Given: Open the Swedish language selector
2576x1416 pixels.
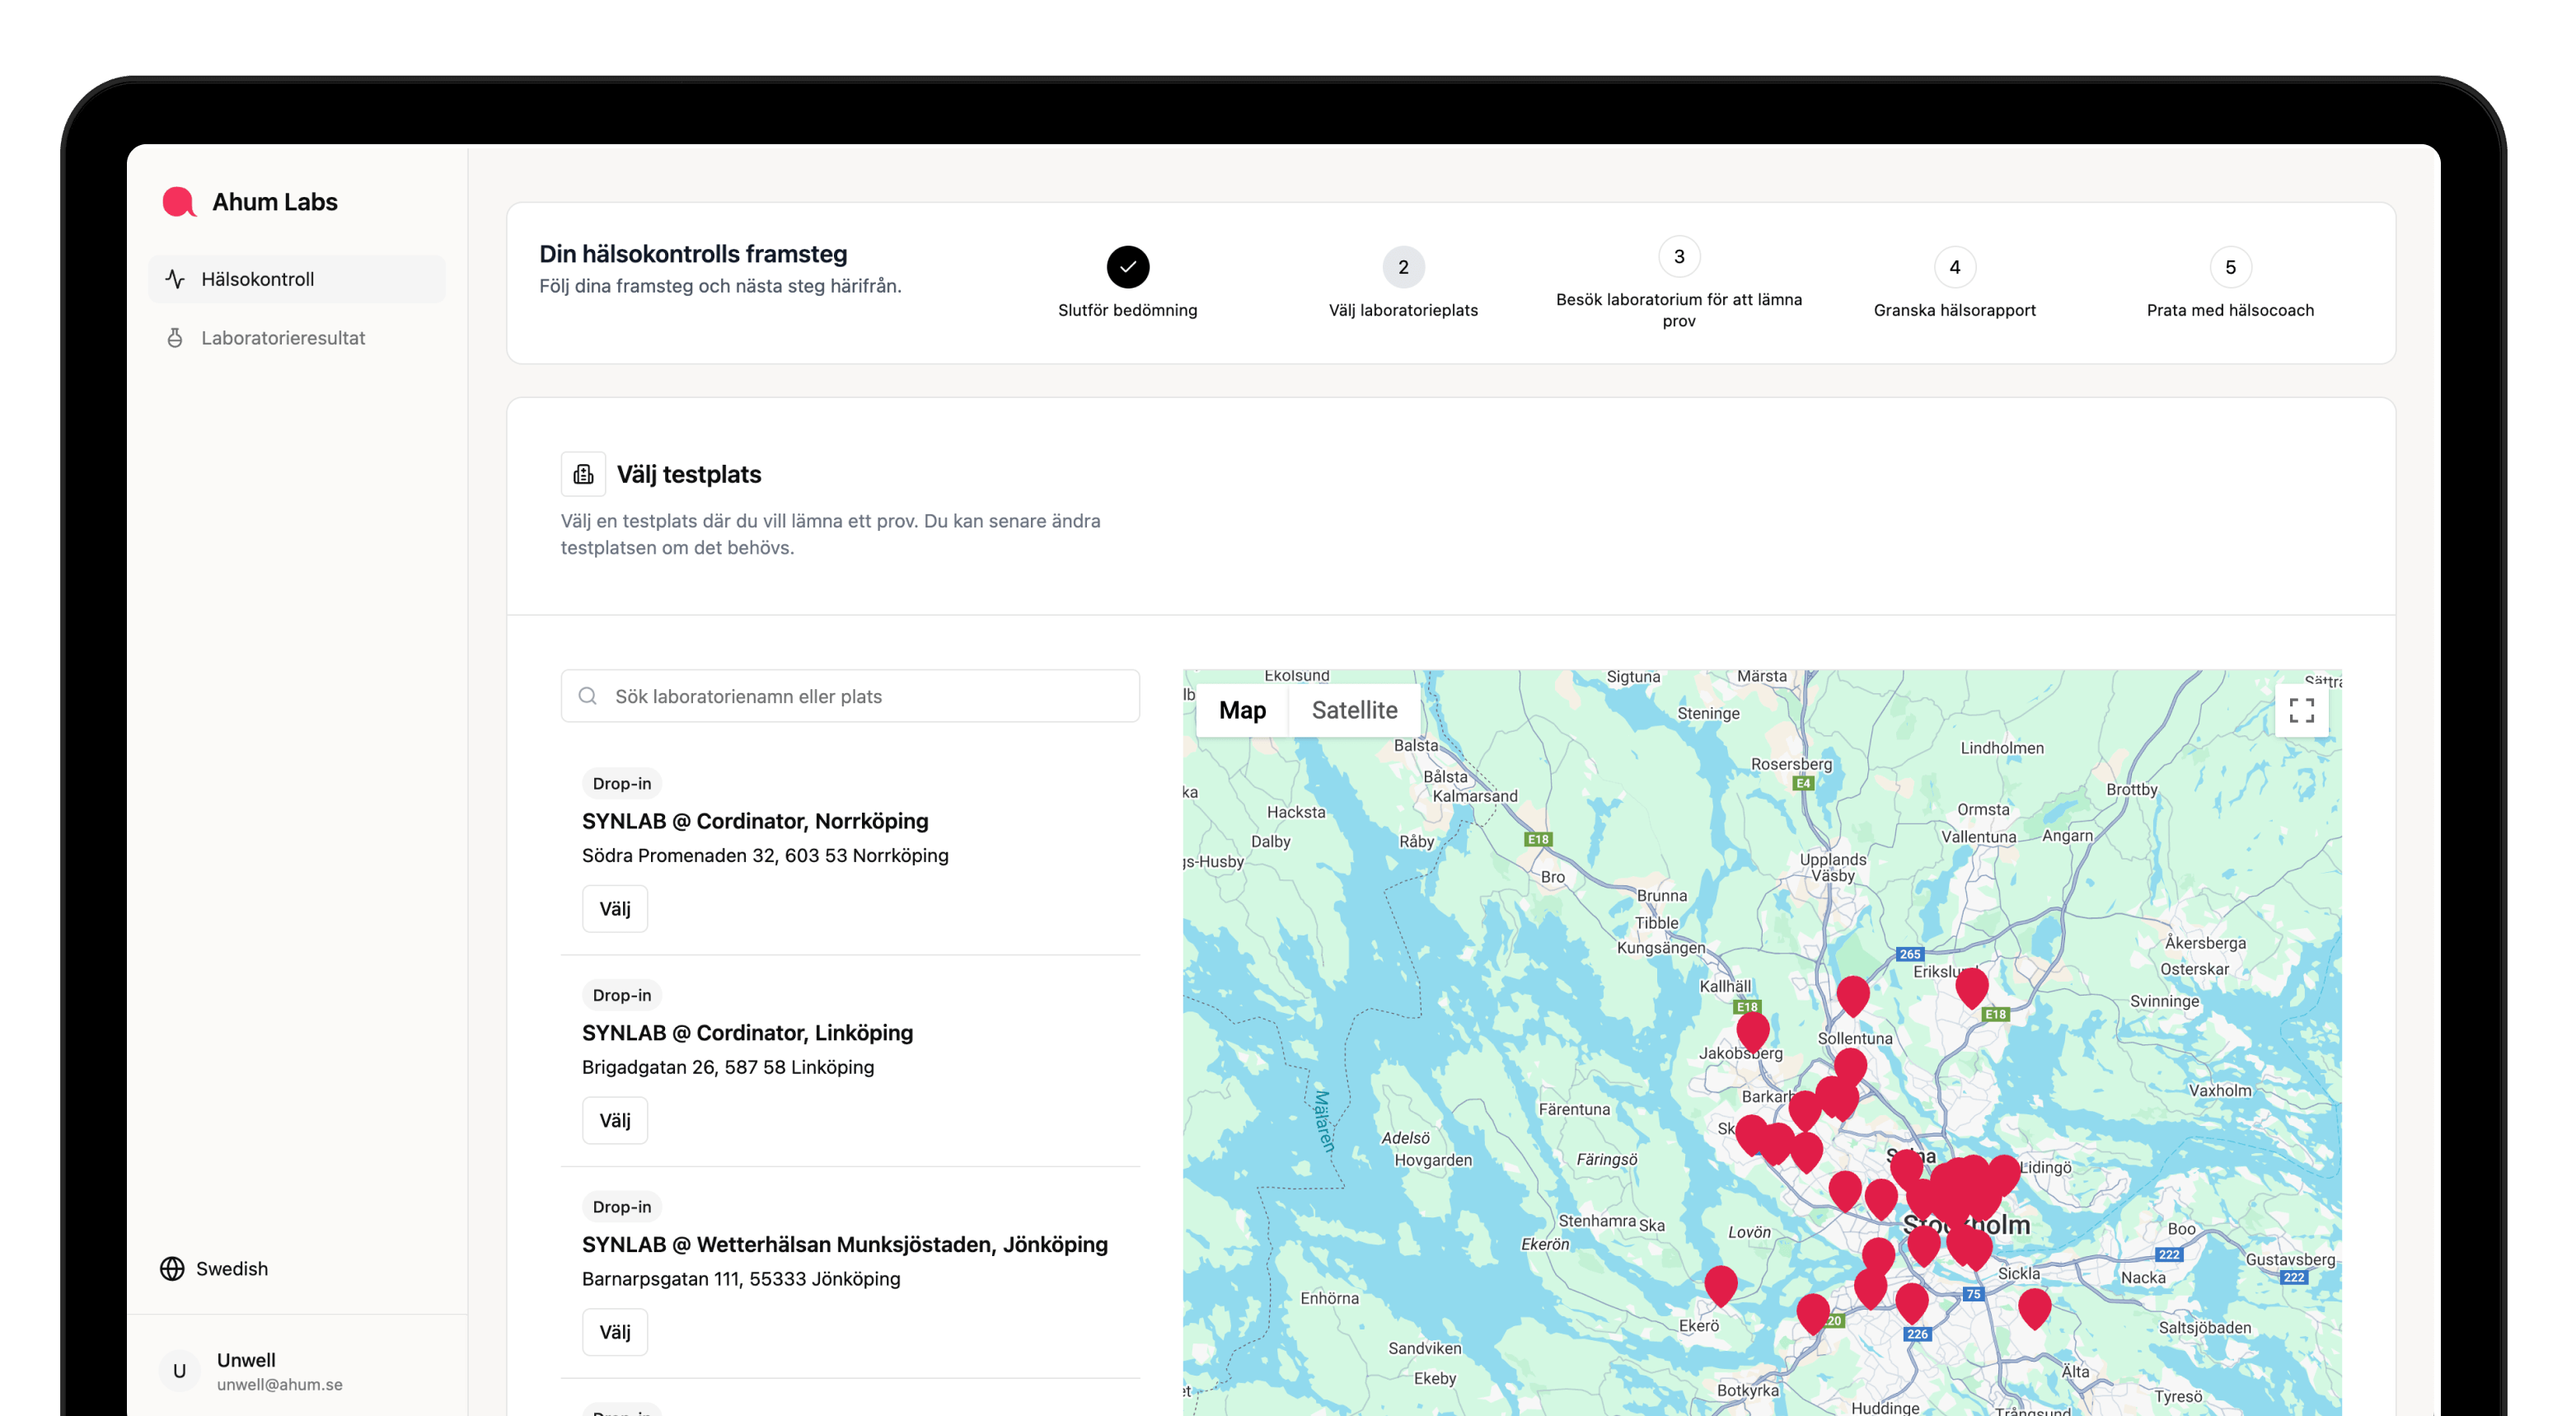Looking at the screenshot, I should pyautogui.click(x=214, y=1268).
